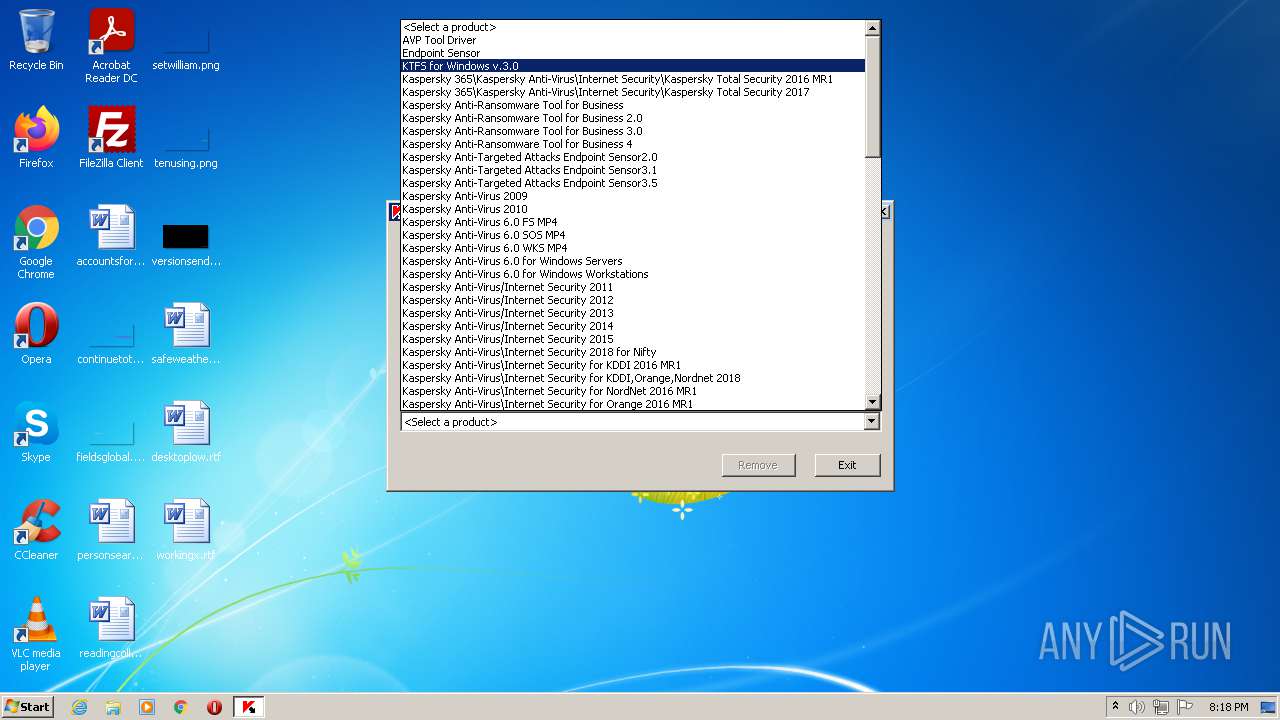Select Internet Security for Orange 2016 MR1
Viewport: 1280px width, 720px height.
(632, 404)
